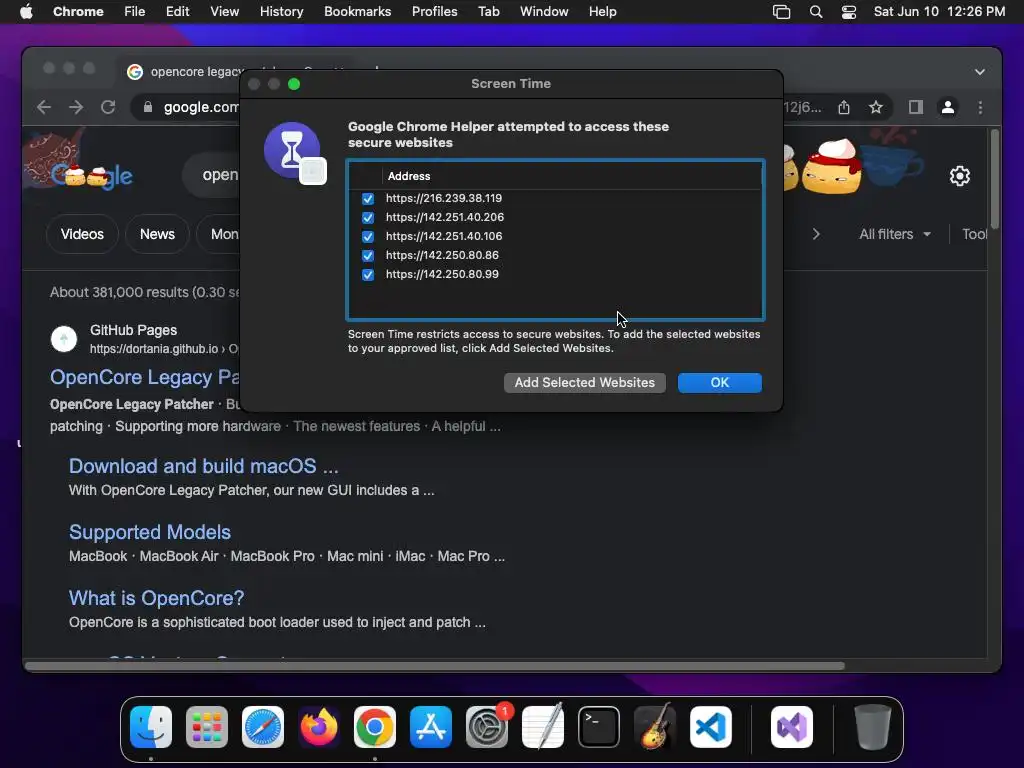
Task: Share this page from the address bar
Action: [x=844, y=107]
